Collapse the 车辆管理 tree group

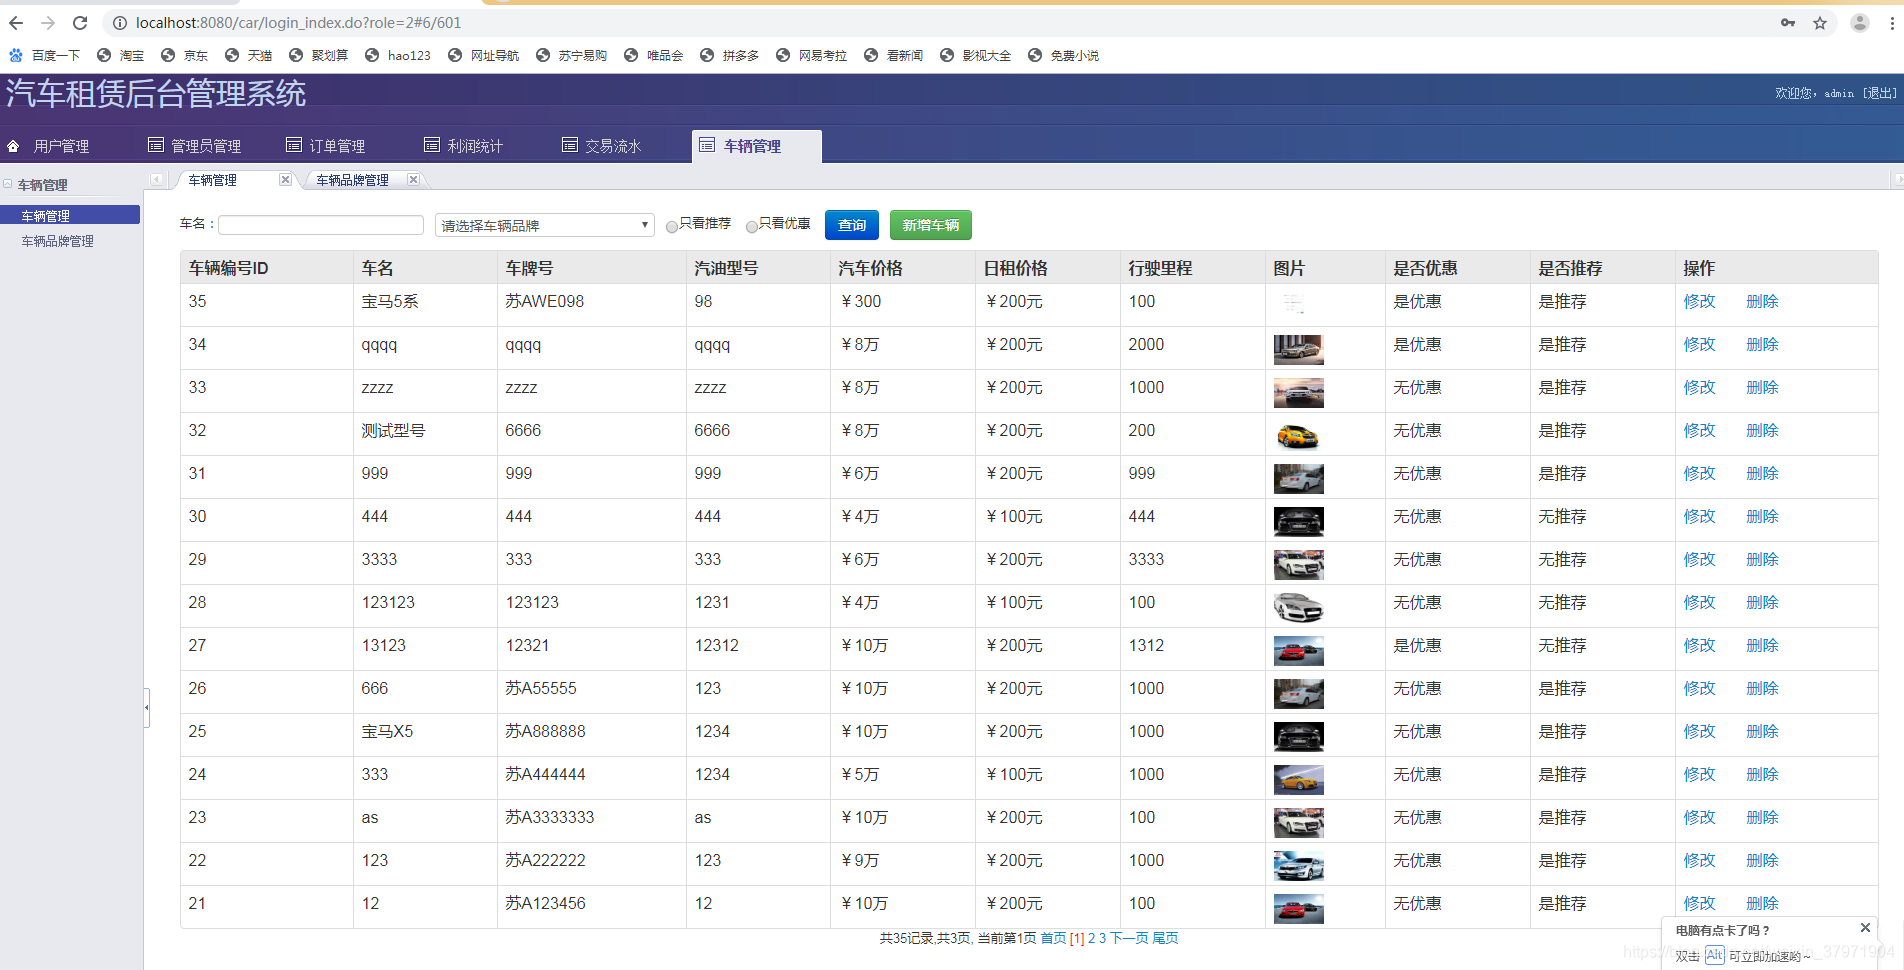tap(8, 184)
